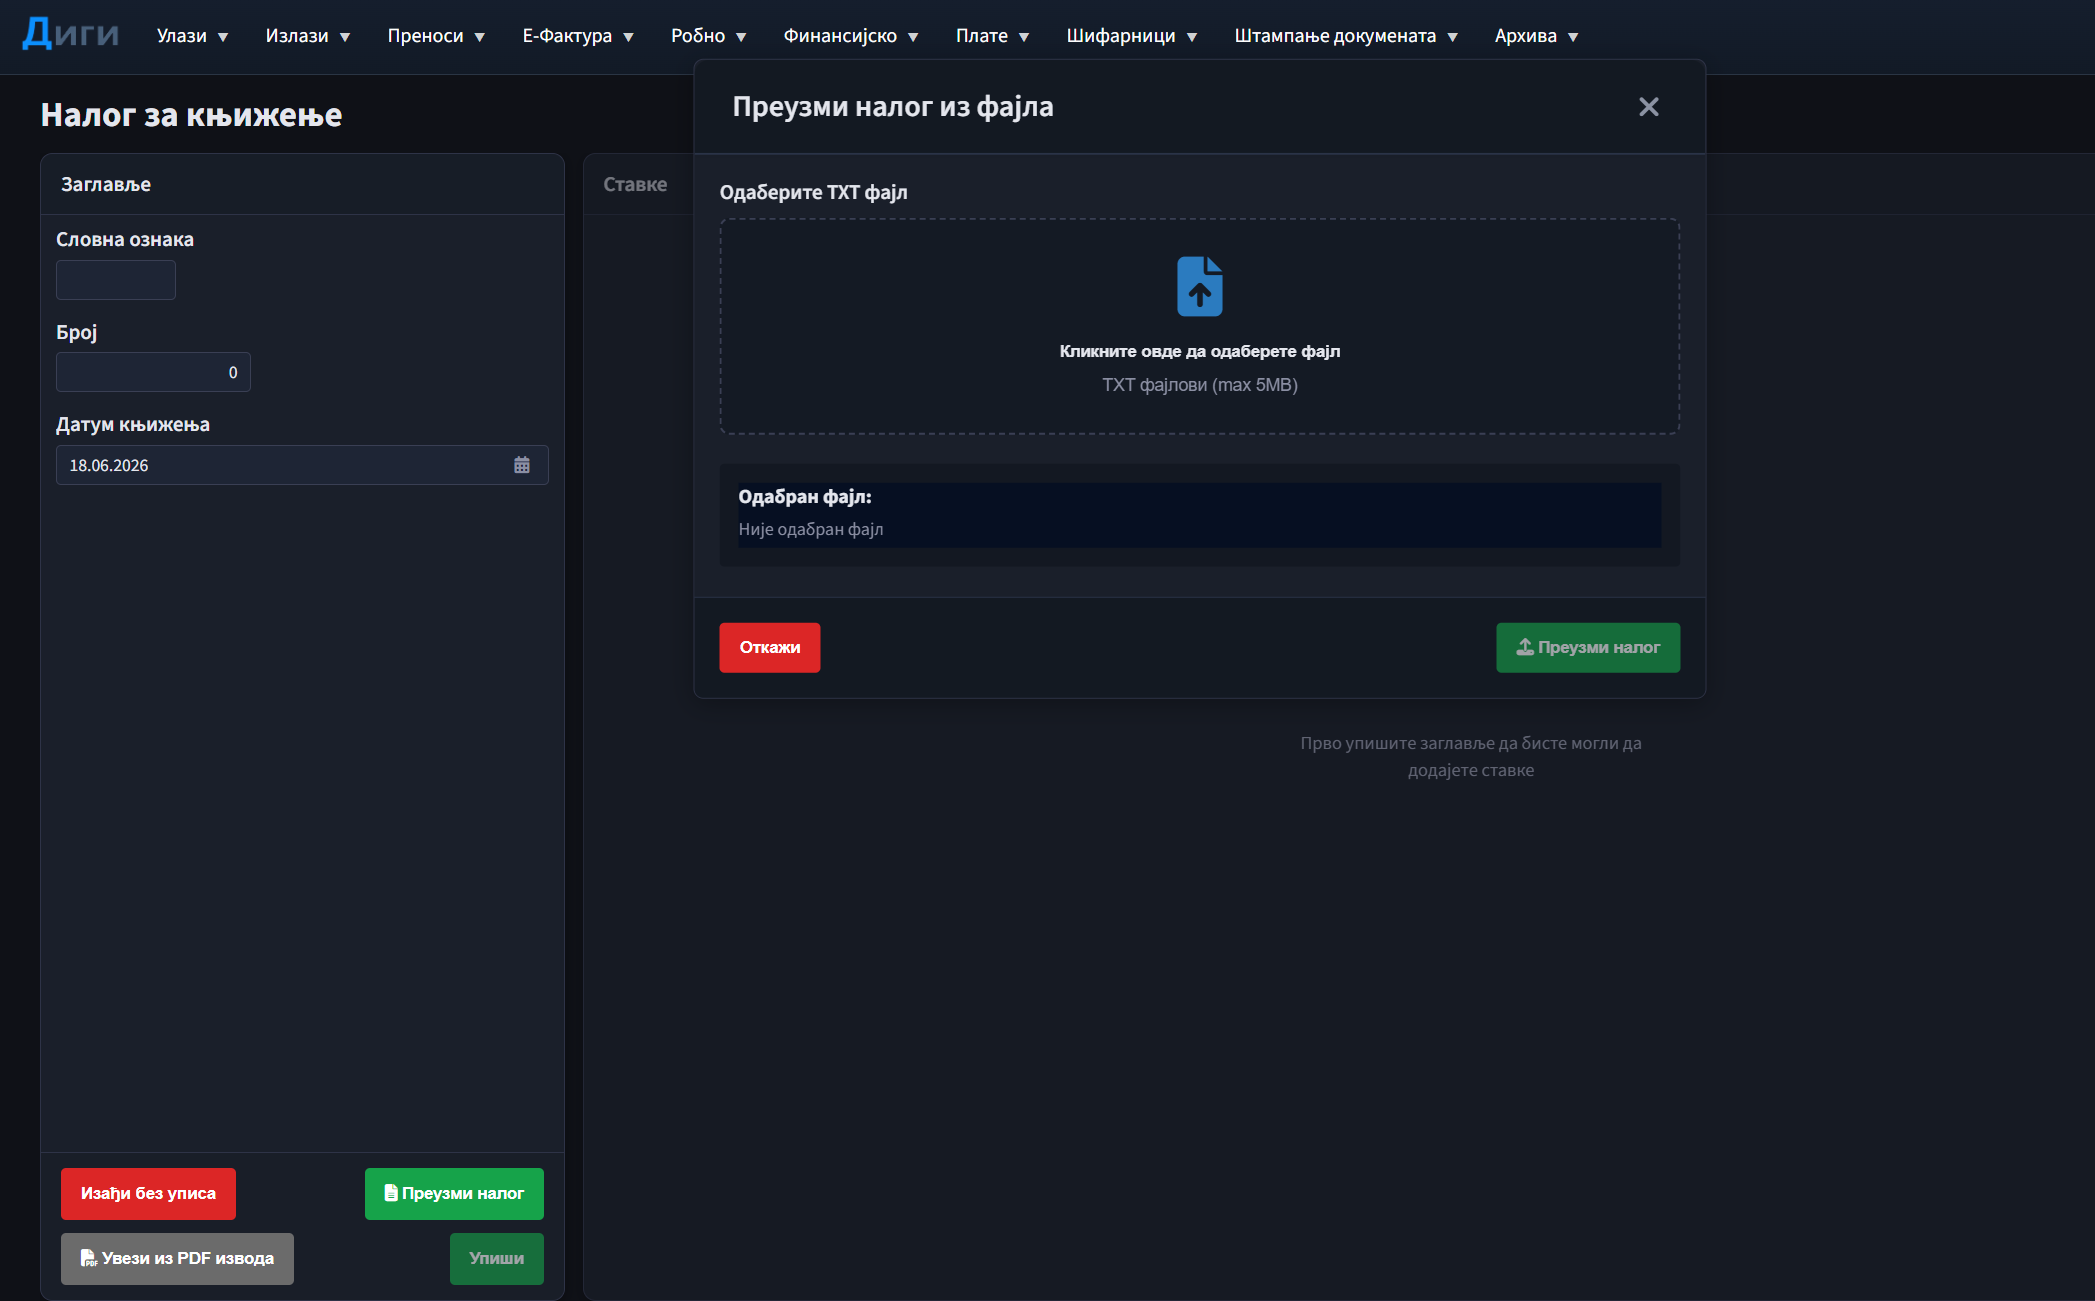Click the Откажи button in dialog

(x=770, y=648)
